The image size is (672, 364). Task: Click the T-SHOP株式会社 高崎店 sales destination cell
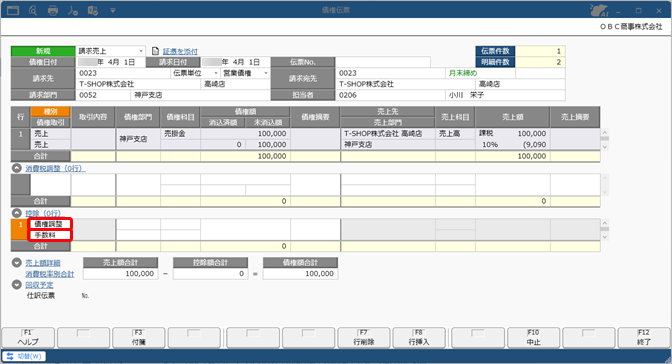(388, 134)
